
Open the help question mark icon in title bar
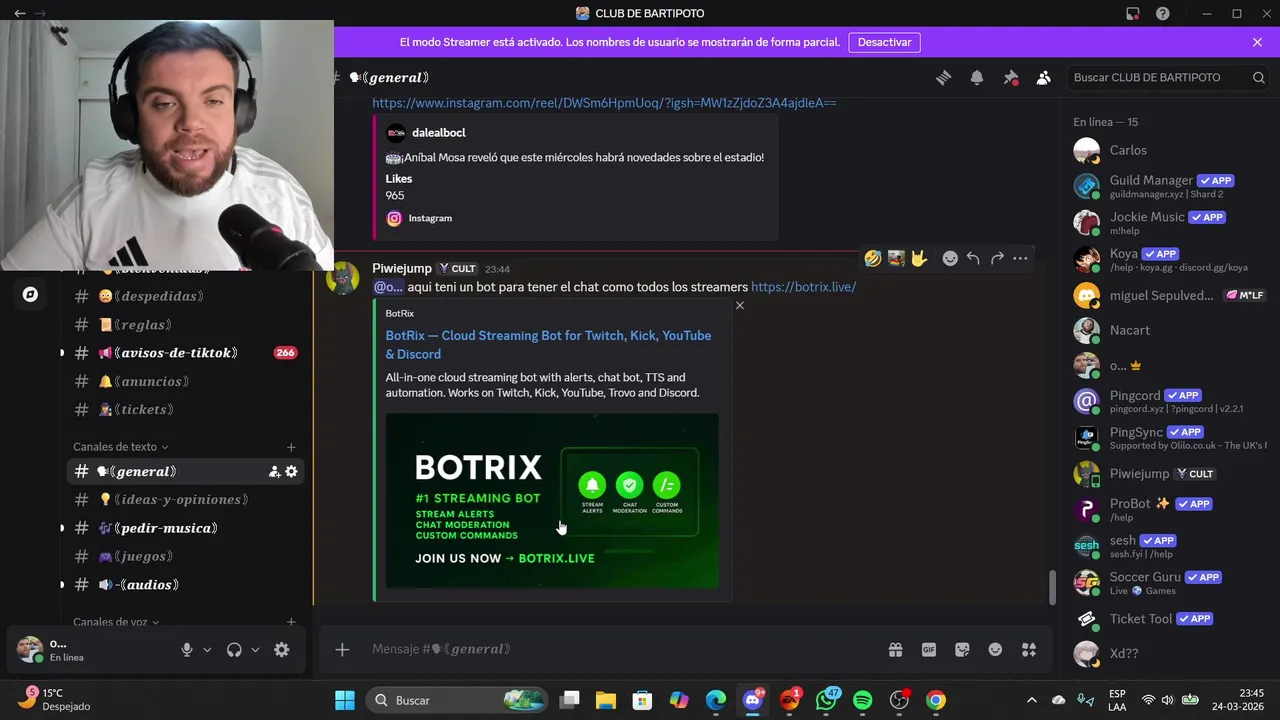(x=1163, y=14)
